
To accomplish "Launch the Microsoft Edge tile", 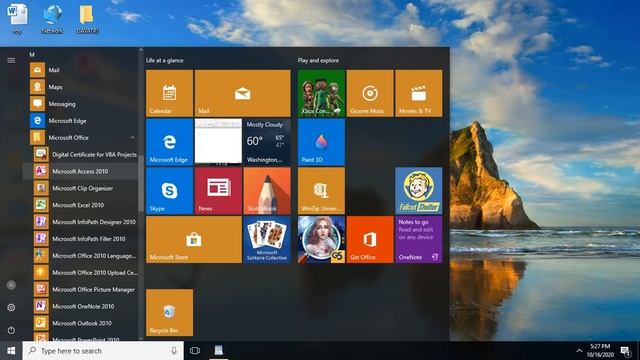I will coord(169,142).
